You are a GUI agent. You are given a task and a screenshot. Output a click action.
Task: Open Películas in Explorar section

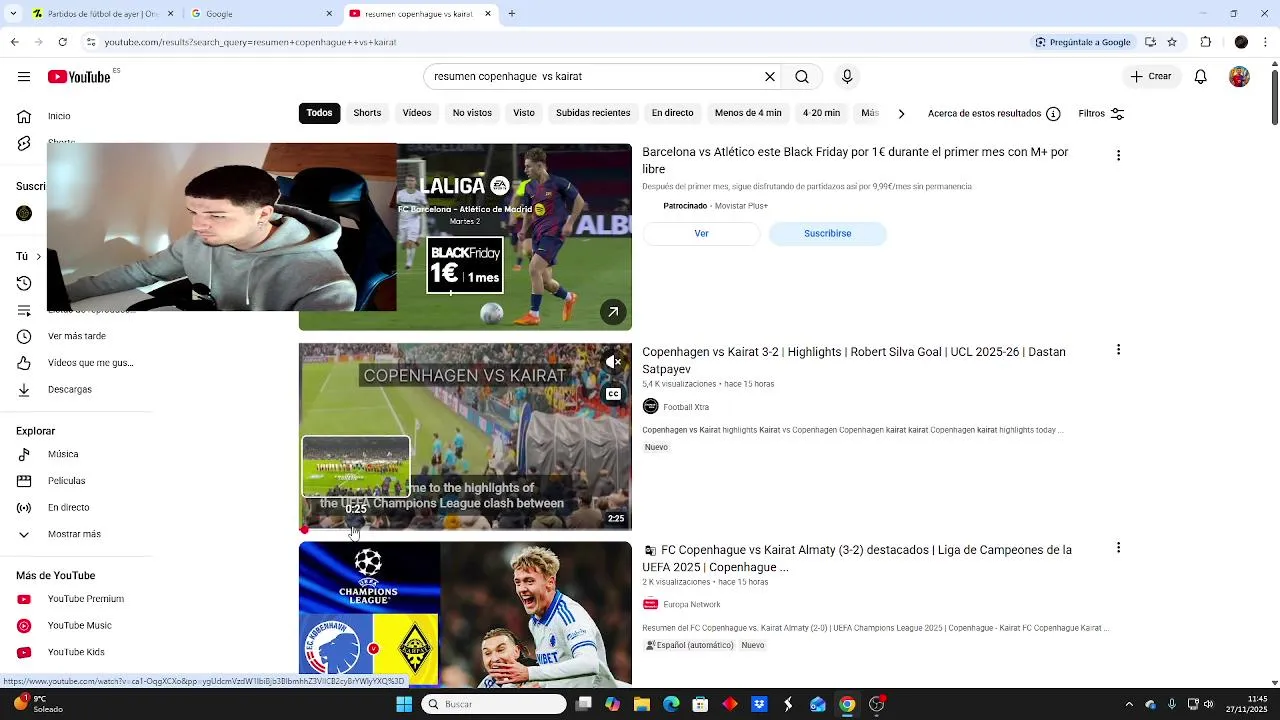pyautogui.click(x=69, y=481)
